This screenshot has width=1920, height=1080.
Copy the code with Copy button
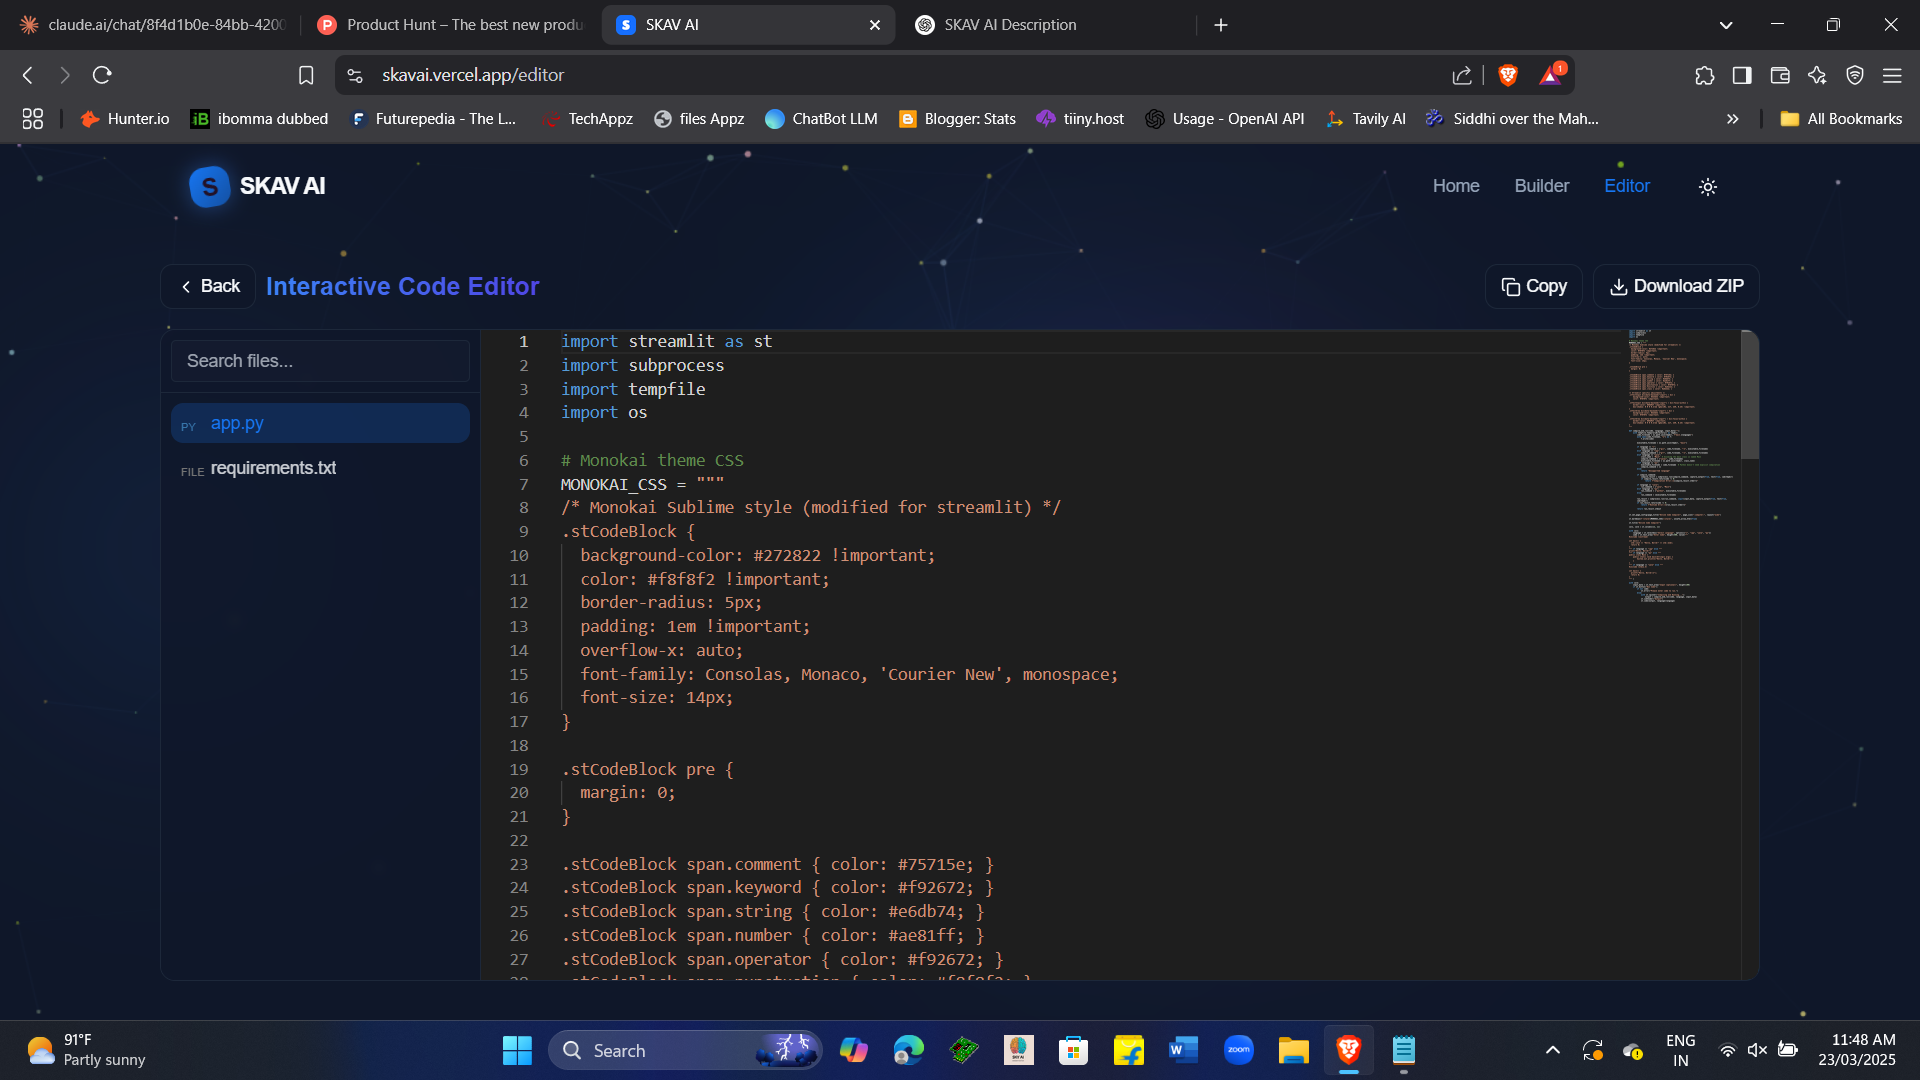[1533, 286]
